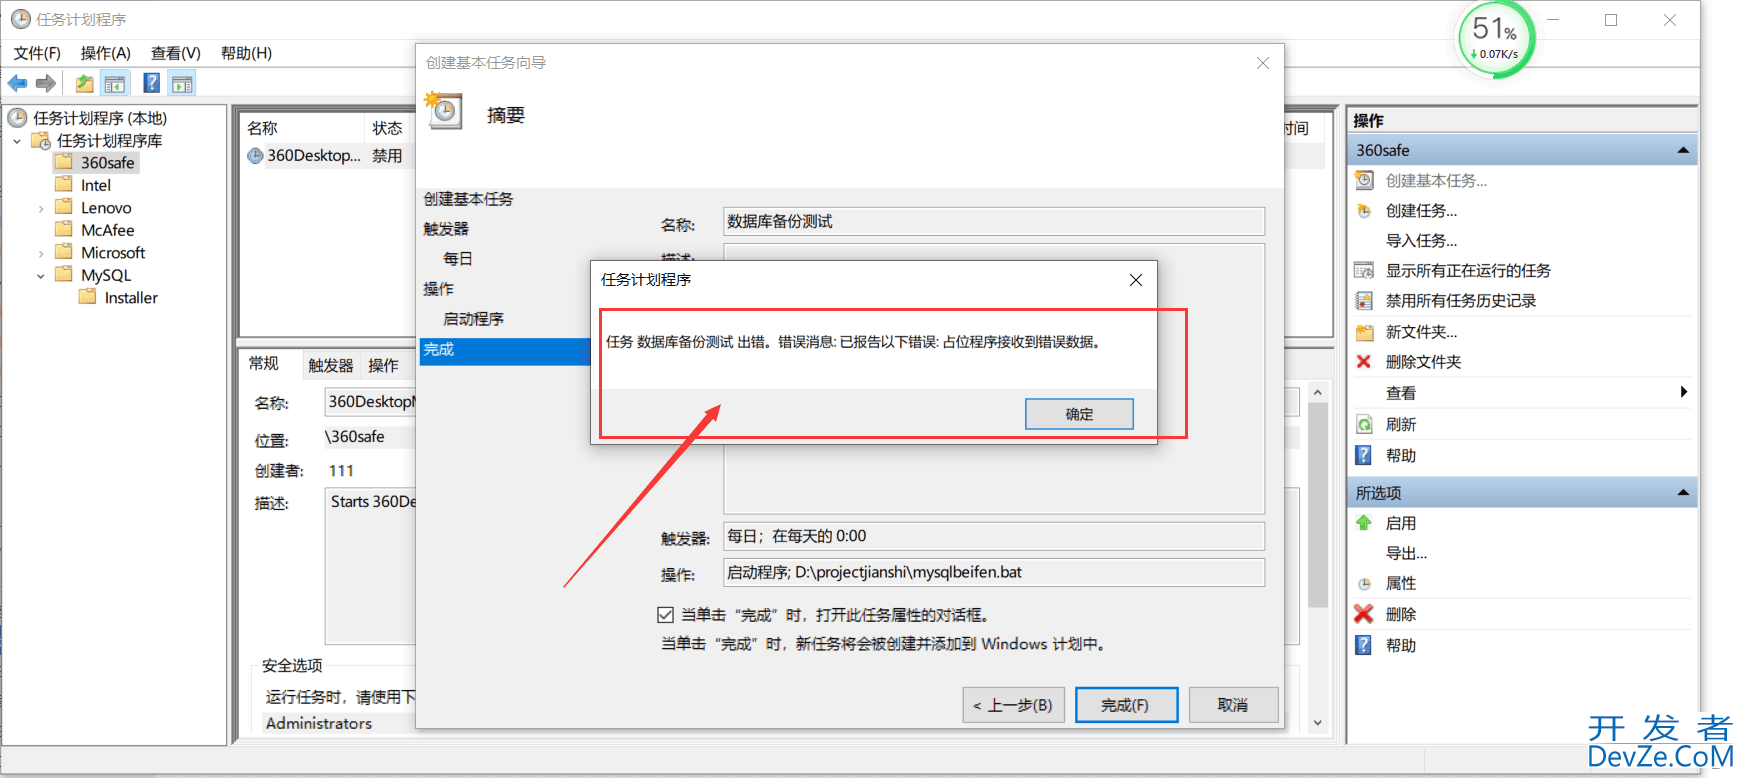Close the 创建基本任务向导 wizard window
The width and height of the screenshot is (1744, 778).
tap(1263, 63)
